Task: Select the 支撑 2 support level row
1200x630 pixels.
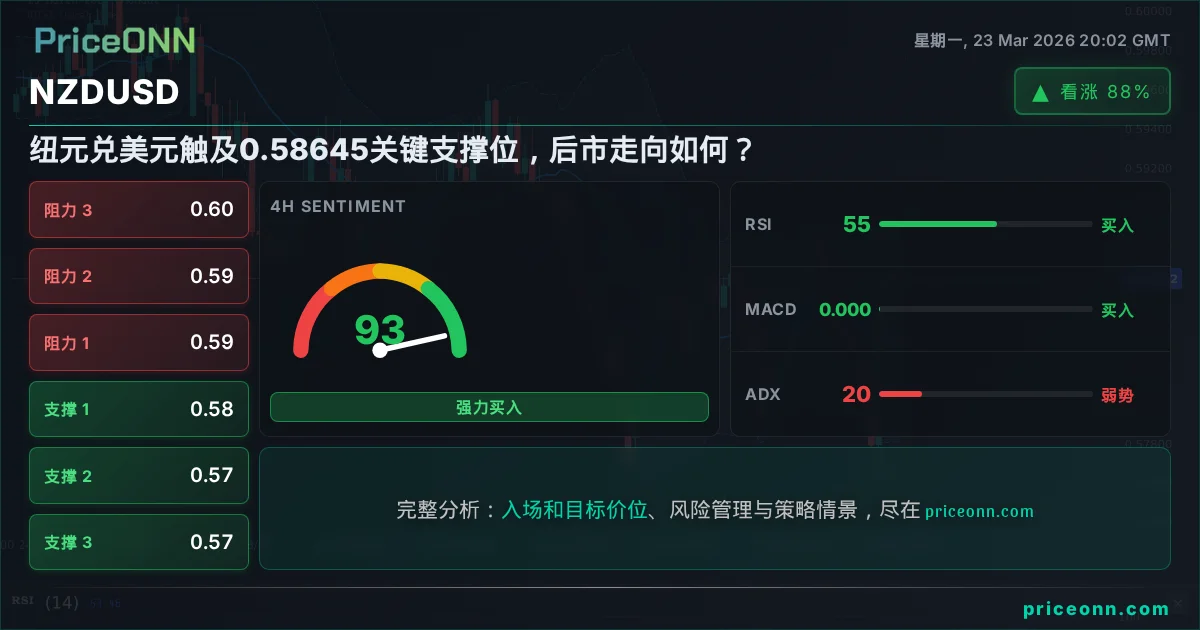Action: coord(139,476)
